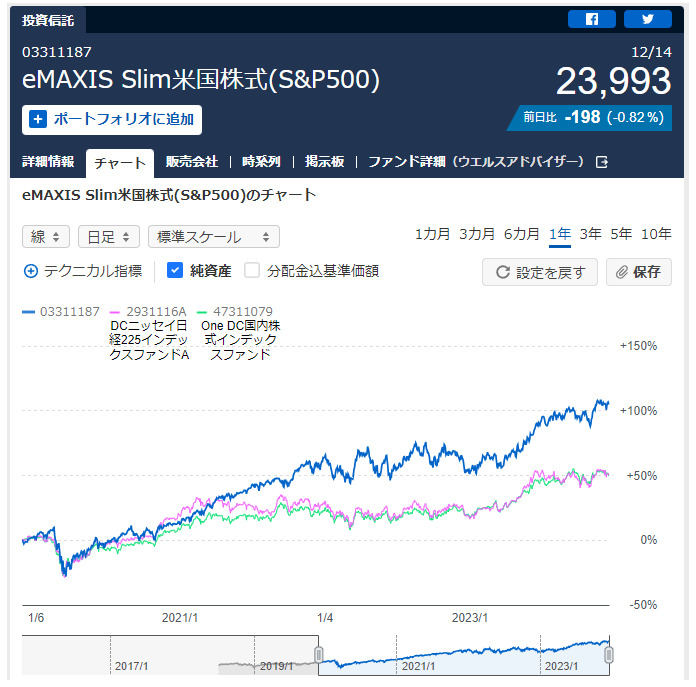The height and width of the screenshot is (687, 696).
Task: Set chart range to 3年
Action: [590, 234]
